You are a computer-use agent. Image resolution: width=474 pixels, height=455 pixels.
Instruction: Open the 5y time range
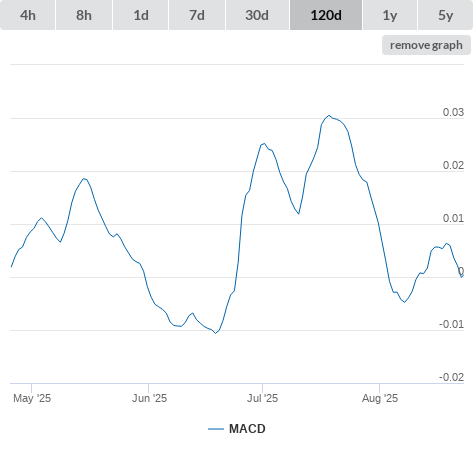445,15
